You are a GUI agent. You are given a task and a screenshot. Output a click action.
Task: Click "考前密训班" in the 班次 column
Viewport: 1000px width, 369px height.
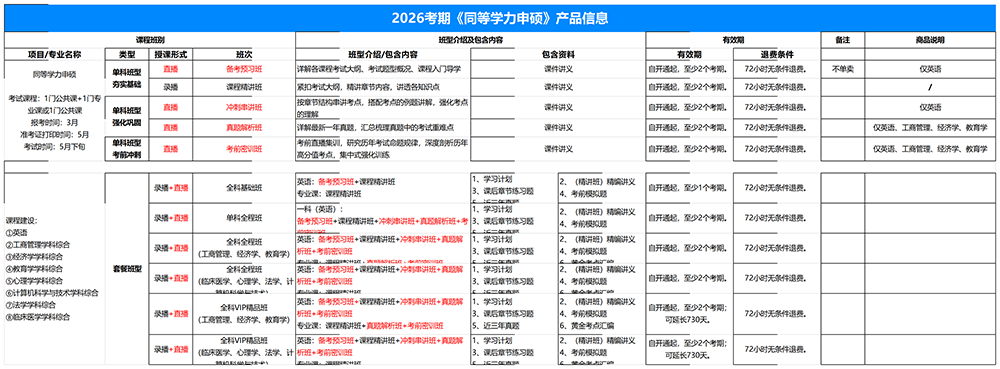[x=244, y=148]
